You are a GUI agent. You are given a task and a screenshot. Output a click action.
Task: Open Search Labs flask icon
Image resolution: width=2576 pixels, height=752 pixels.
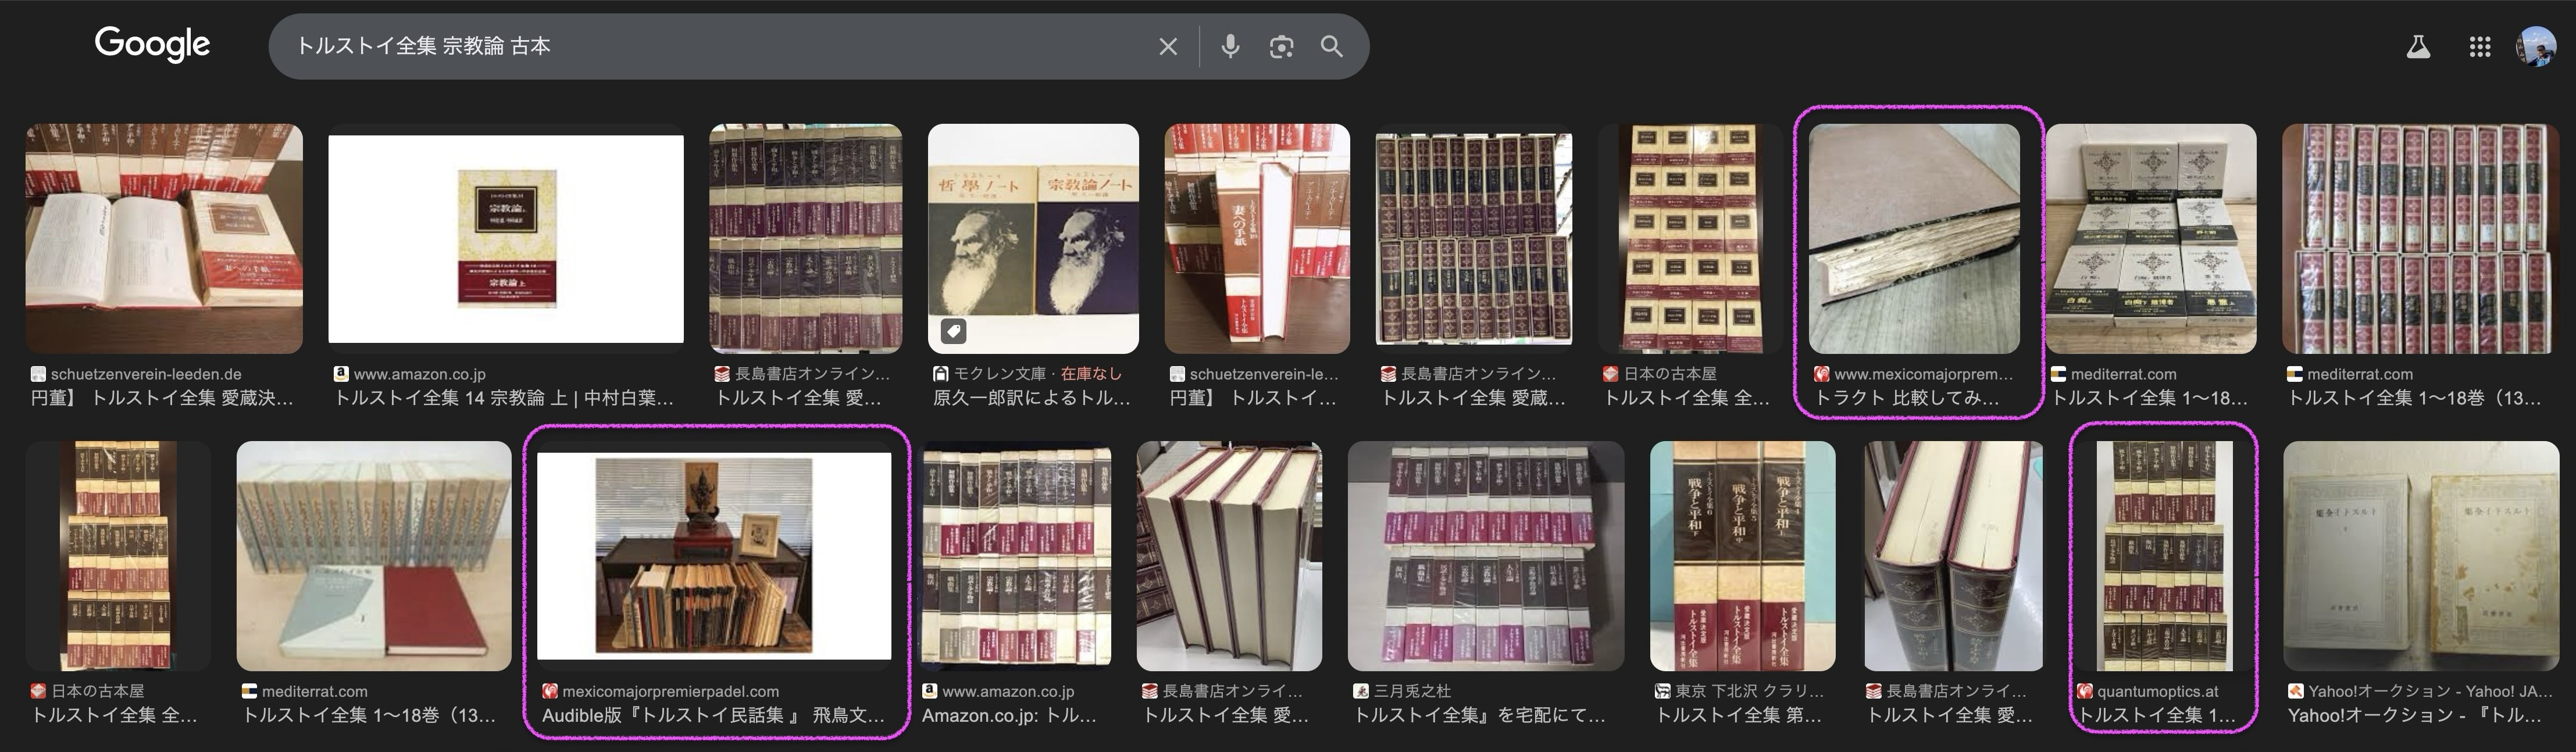pyautogui.click(x=2418, y=46)
